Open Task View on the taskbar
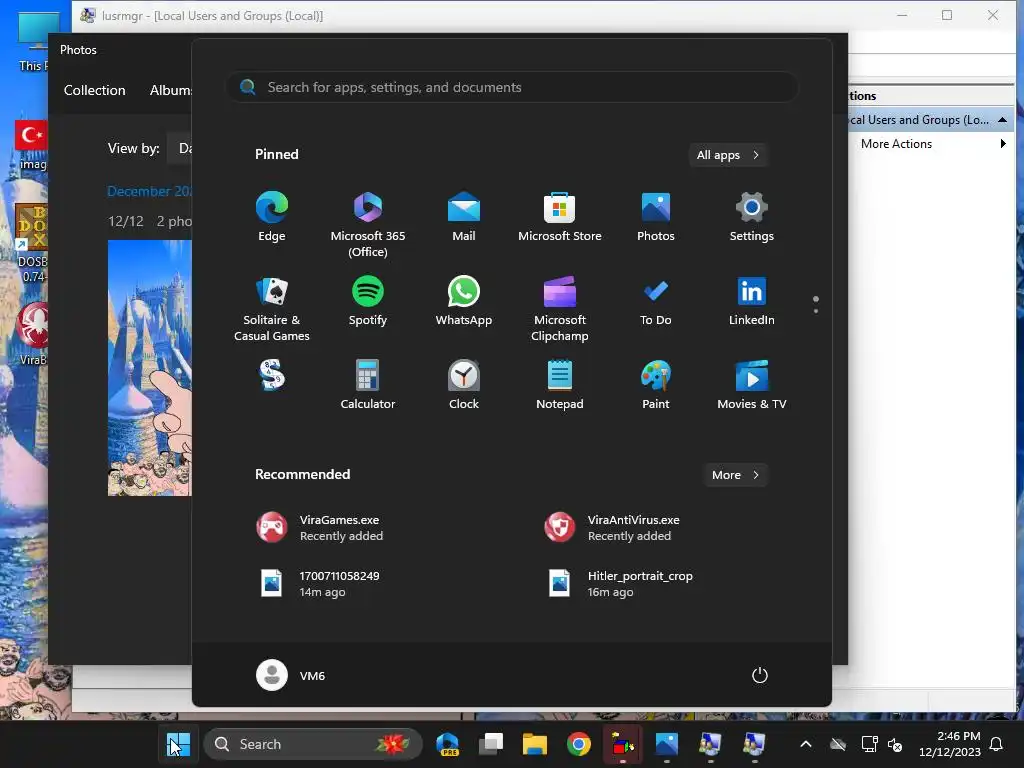This screenshot has height=768, width=1024. (491, 744)
